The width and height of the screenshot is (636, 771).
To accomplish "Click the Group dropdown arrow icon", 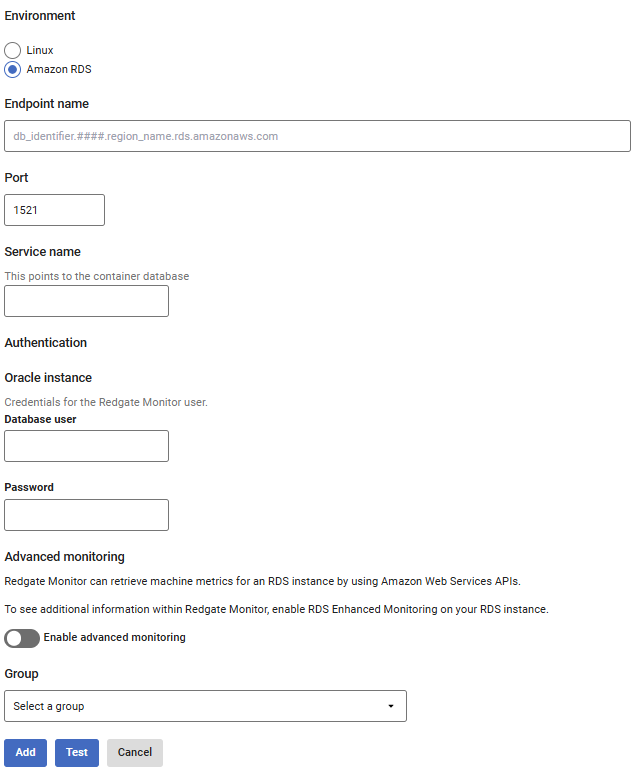I will (391, 706).
